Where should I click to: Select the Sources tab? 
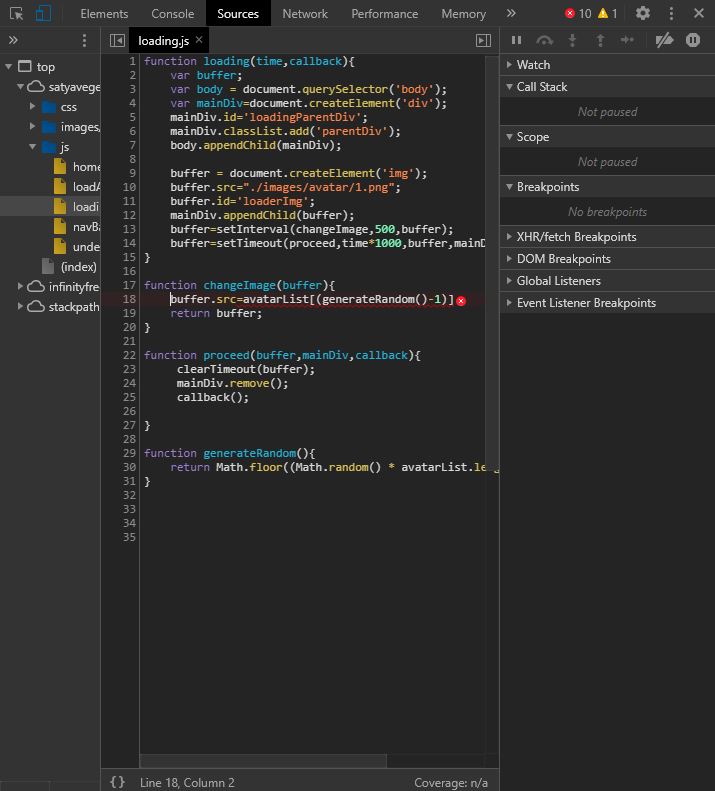[x=238, y=14]
